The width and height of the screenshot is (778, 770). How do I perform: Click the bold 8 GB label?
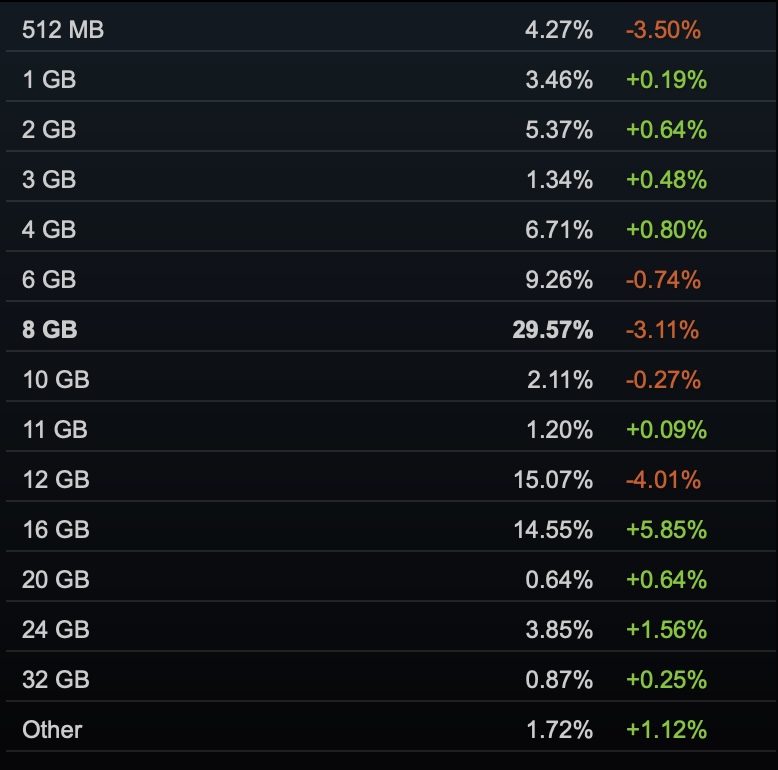[x=49, y=330]
